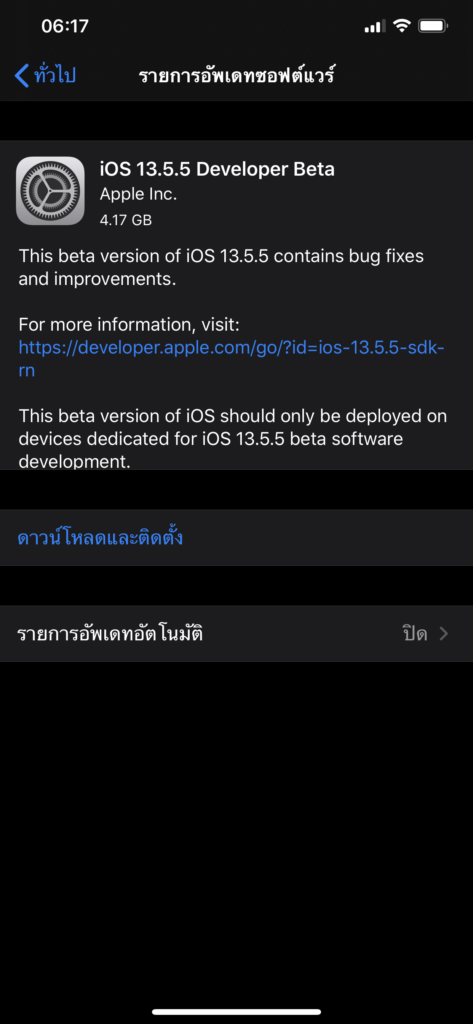Tap the ปิด automatic updates status value
This screenshot has width=473, height=1024.
415,633
